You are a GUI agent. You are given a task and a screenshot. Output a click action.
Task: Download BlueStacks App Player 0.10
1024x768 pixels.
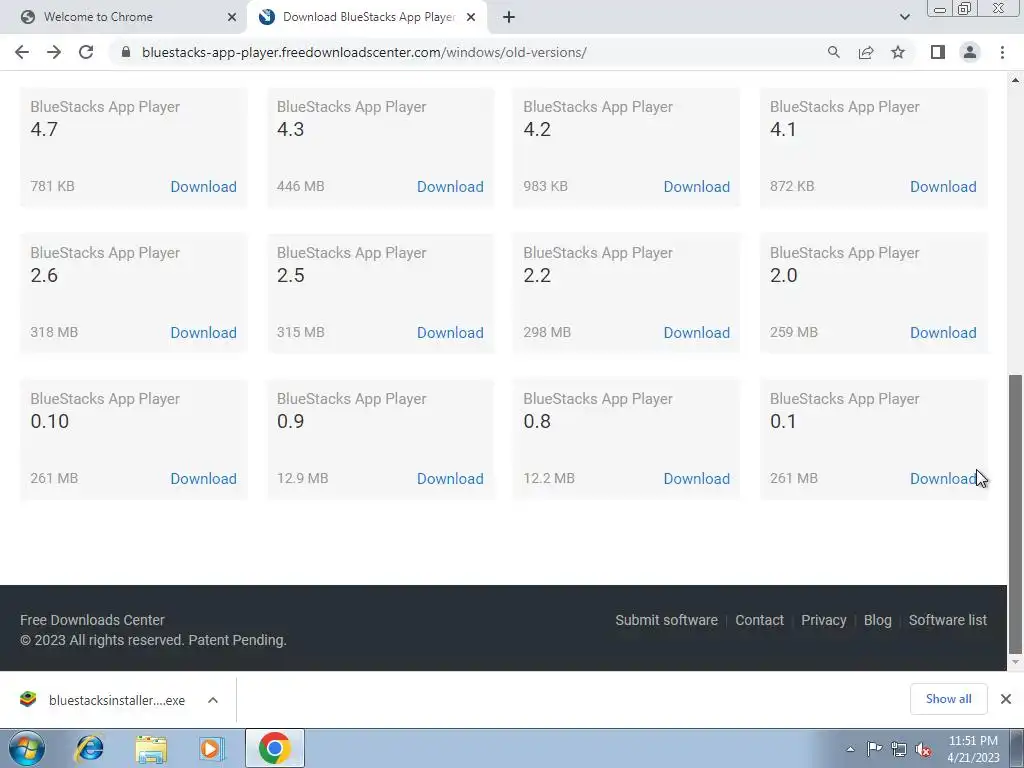click(203, 479)
